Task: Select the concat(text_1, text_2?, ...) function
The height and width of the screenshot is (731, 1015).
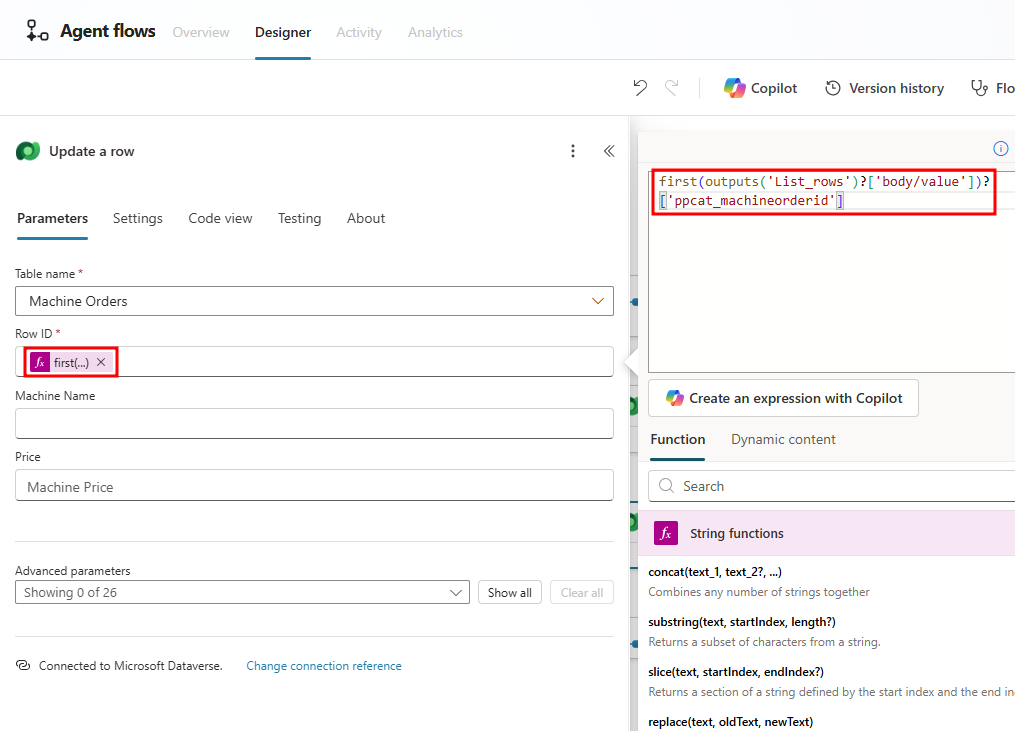Action: click(715, 572)
